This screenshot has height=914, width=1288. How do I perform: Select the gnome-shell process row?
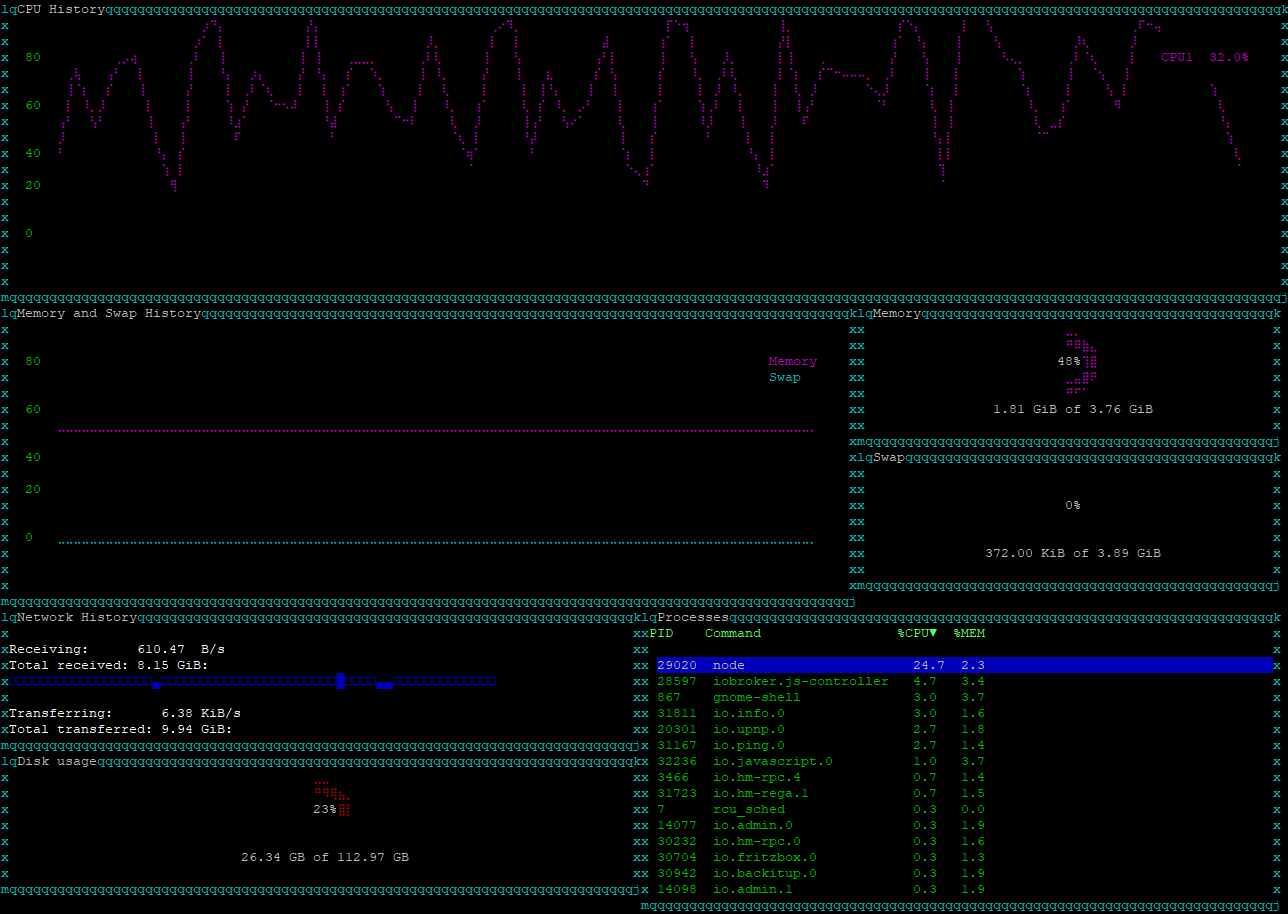pyautogui.click(x=965, y=697)
